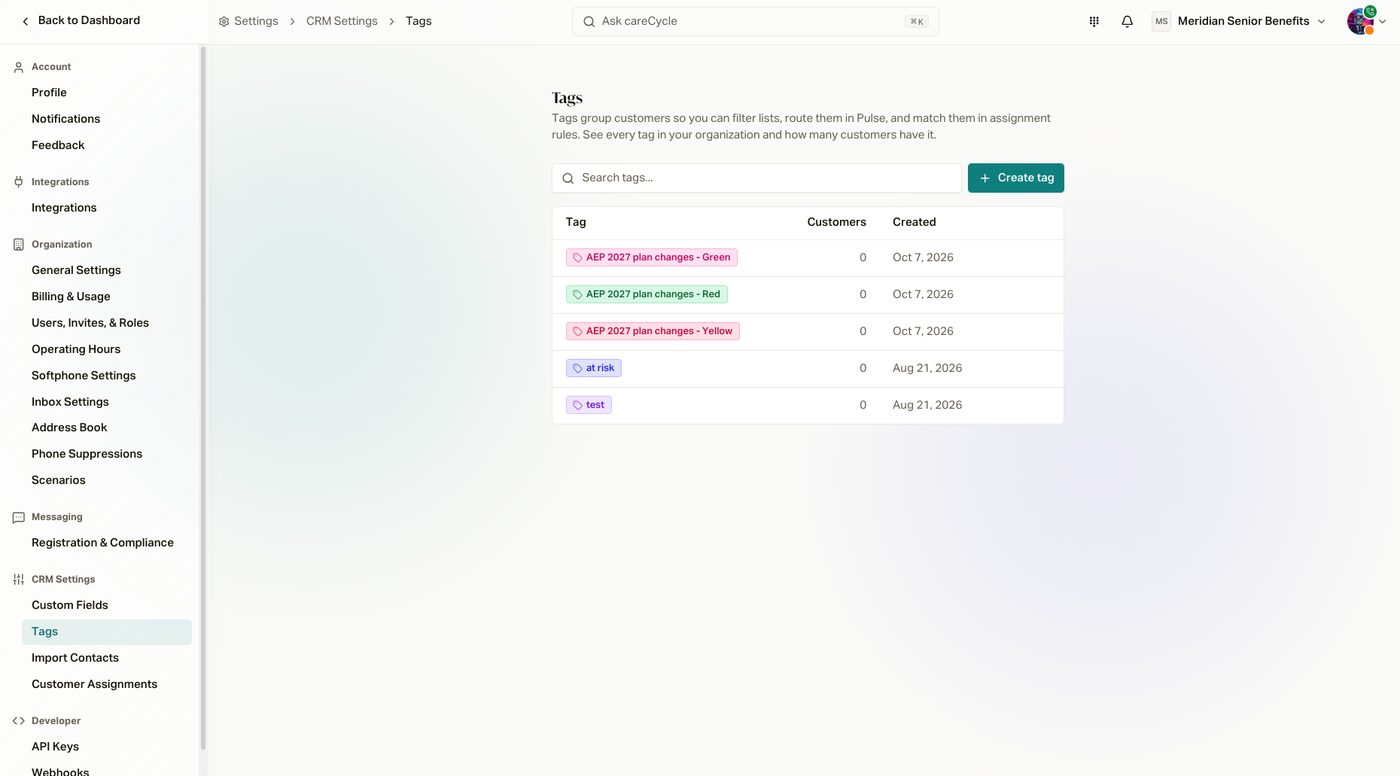Click the sidebar vertical scrollbar
Viewport: 1400px width, 776px height.
point(203,398)
